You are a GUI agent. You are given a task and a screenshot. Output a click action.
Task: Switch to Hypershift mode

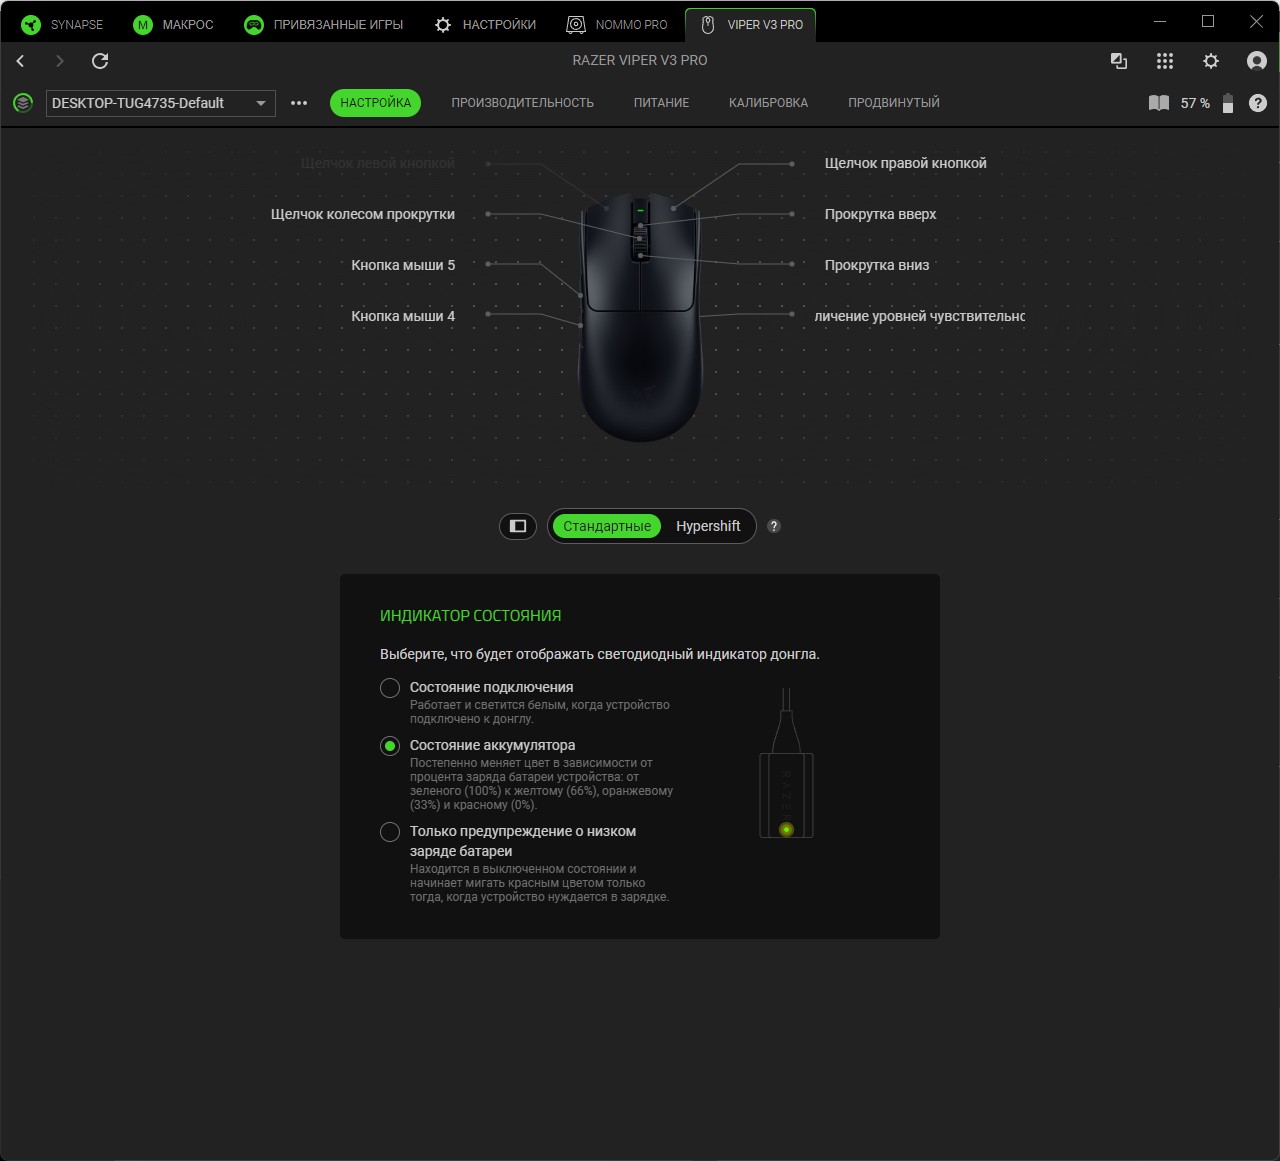(708, 526)
